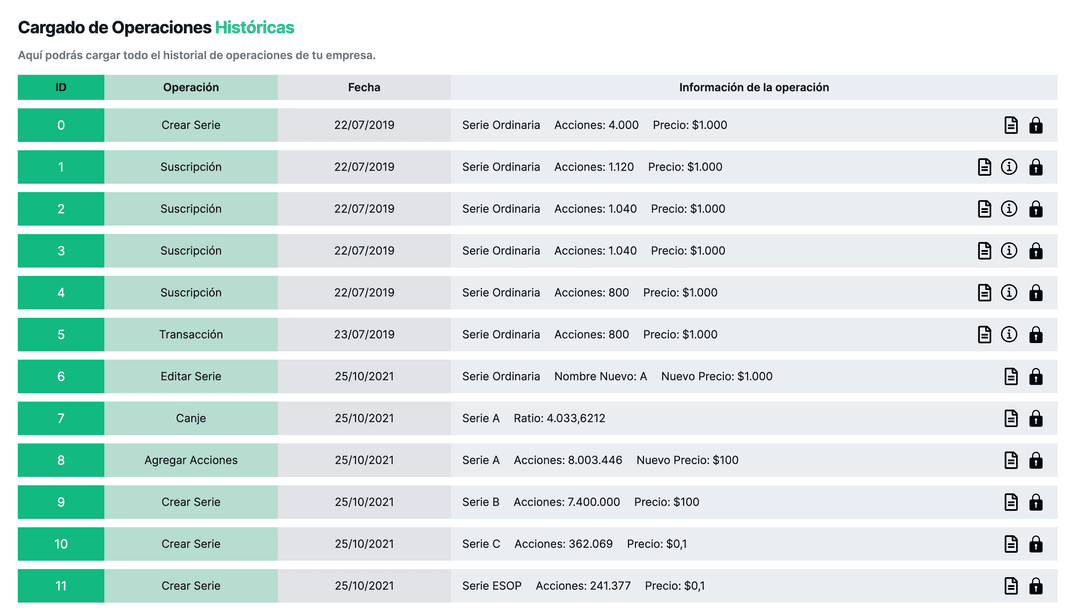Open document icon for row 0 Crear Serie
Viewport: 1080px width, 608px height.
tap(1011, 125)
